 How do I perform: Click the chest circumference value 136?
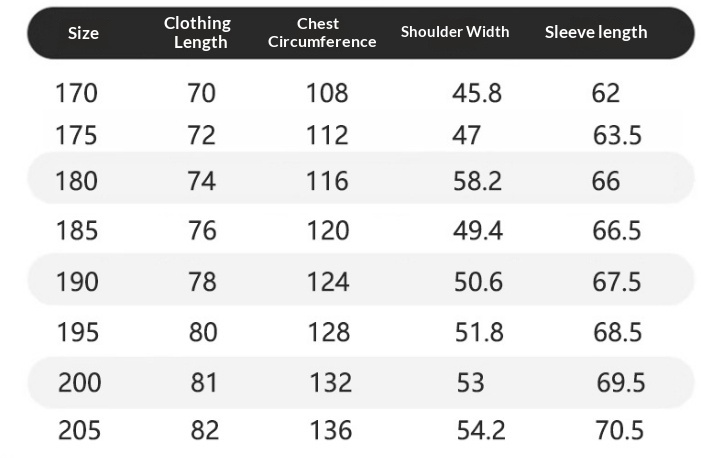tap(330, 430)
